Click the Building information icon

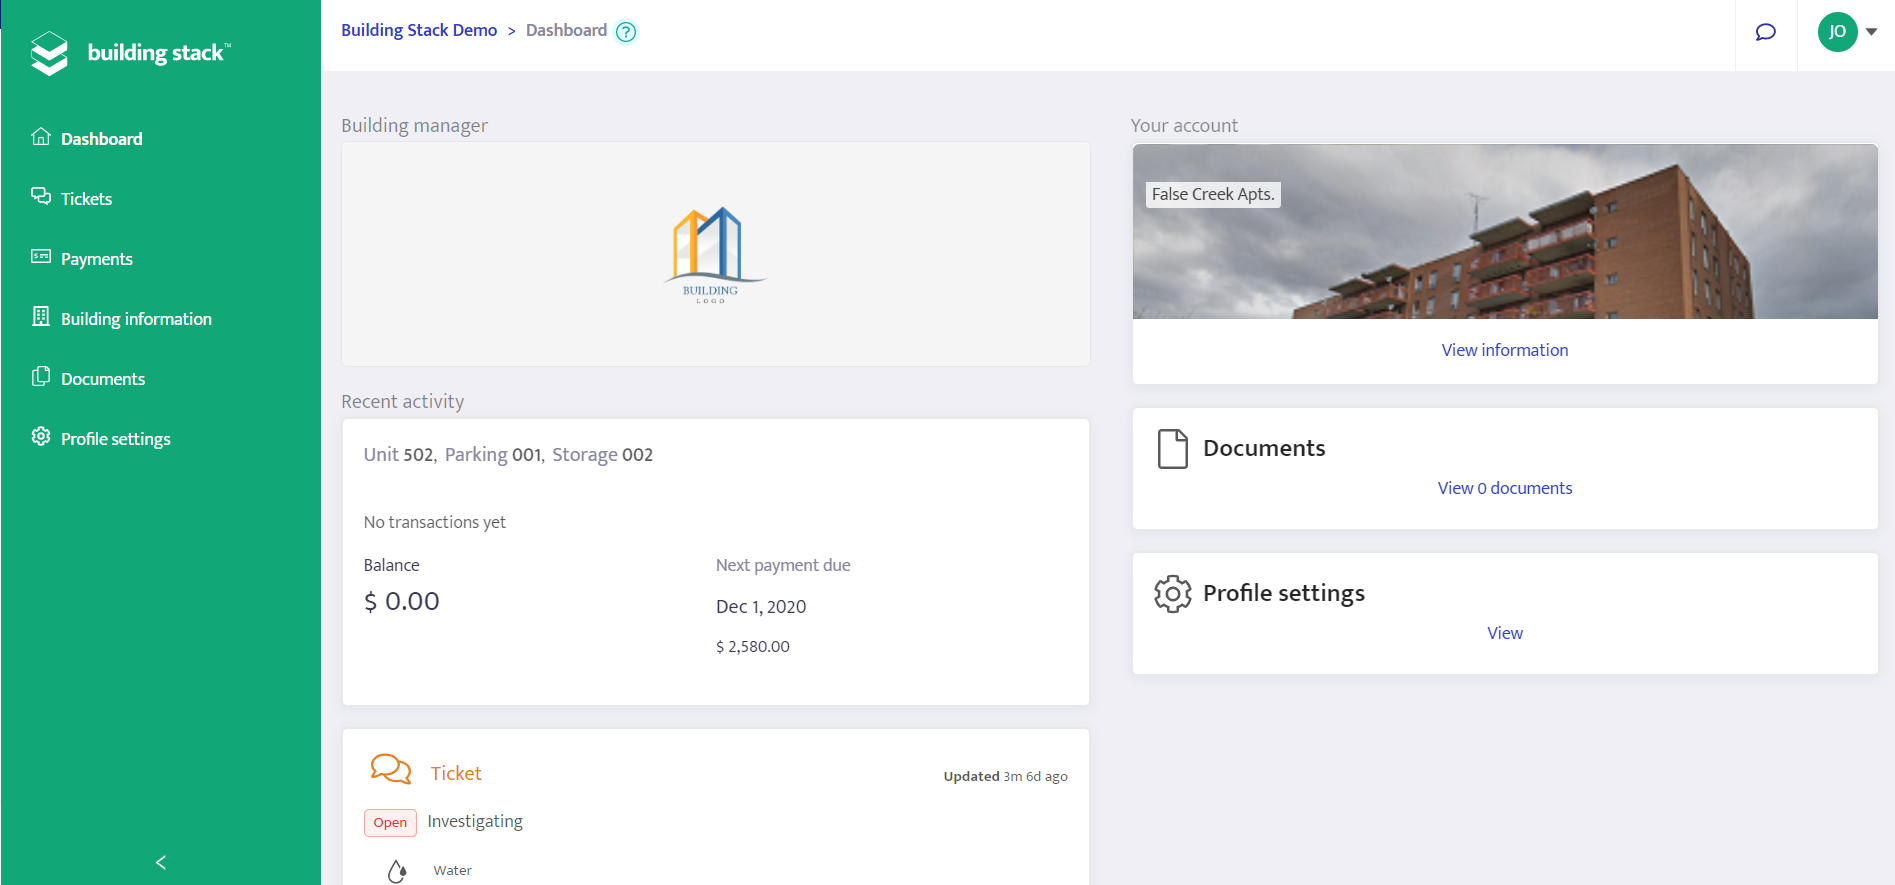tap(41, 316)
